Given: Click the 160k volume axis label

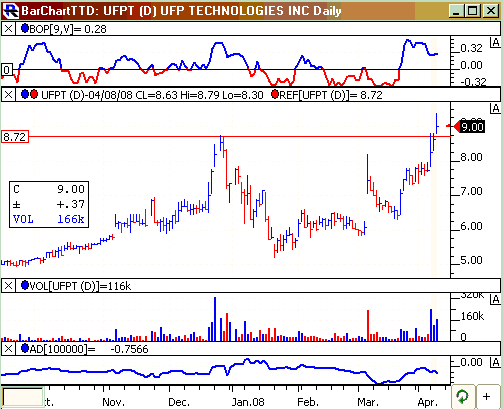Looking at the screenshot, I should click(x=472, y=316).
